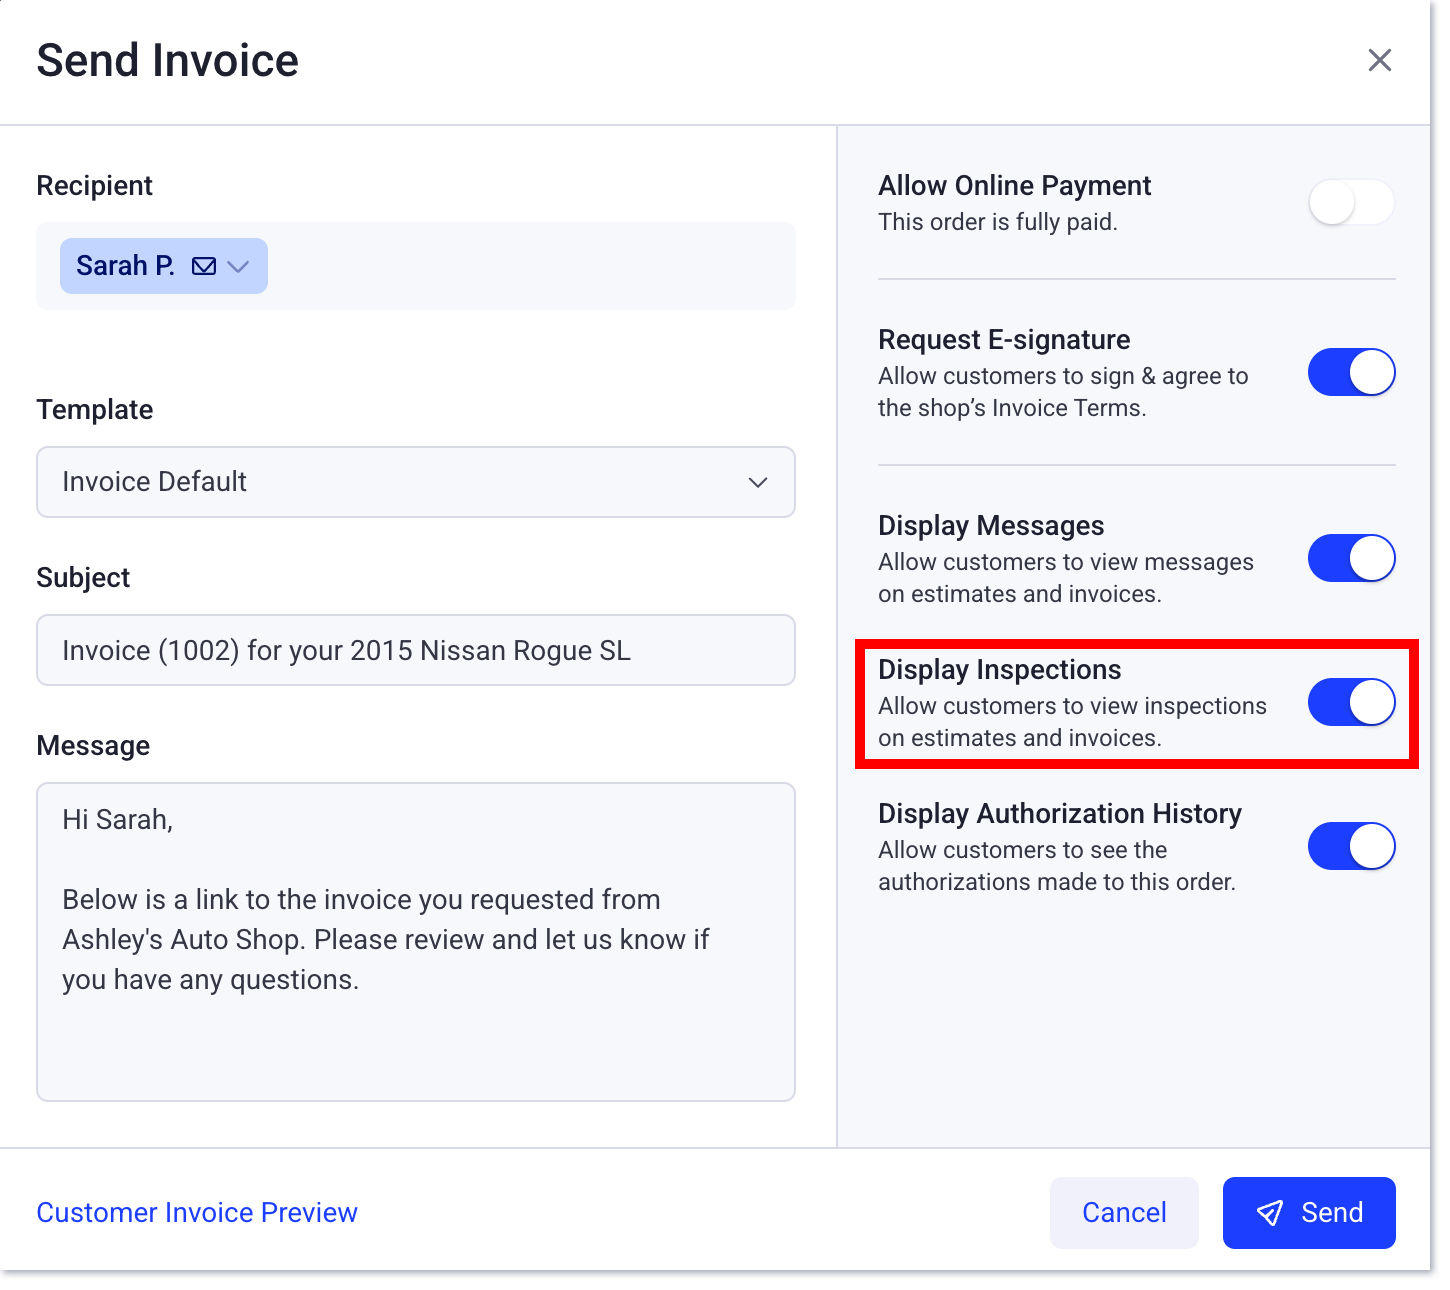
Task: Click the paper plane icon on Send button
Action: pyautogui.click(x=1270, y=1213)
